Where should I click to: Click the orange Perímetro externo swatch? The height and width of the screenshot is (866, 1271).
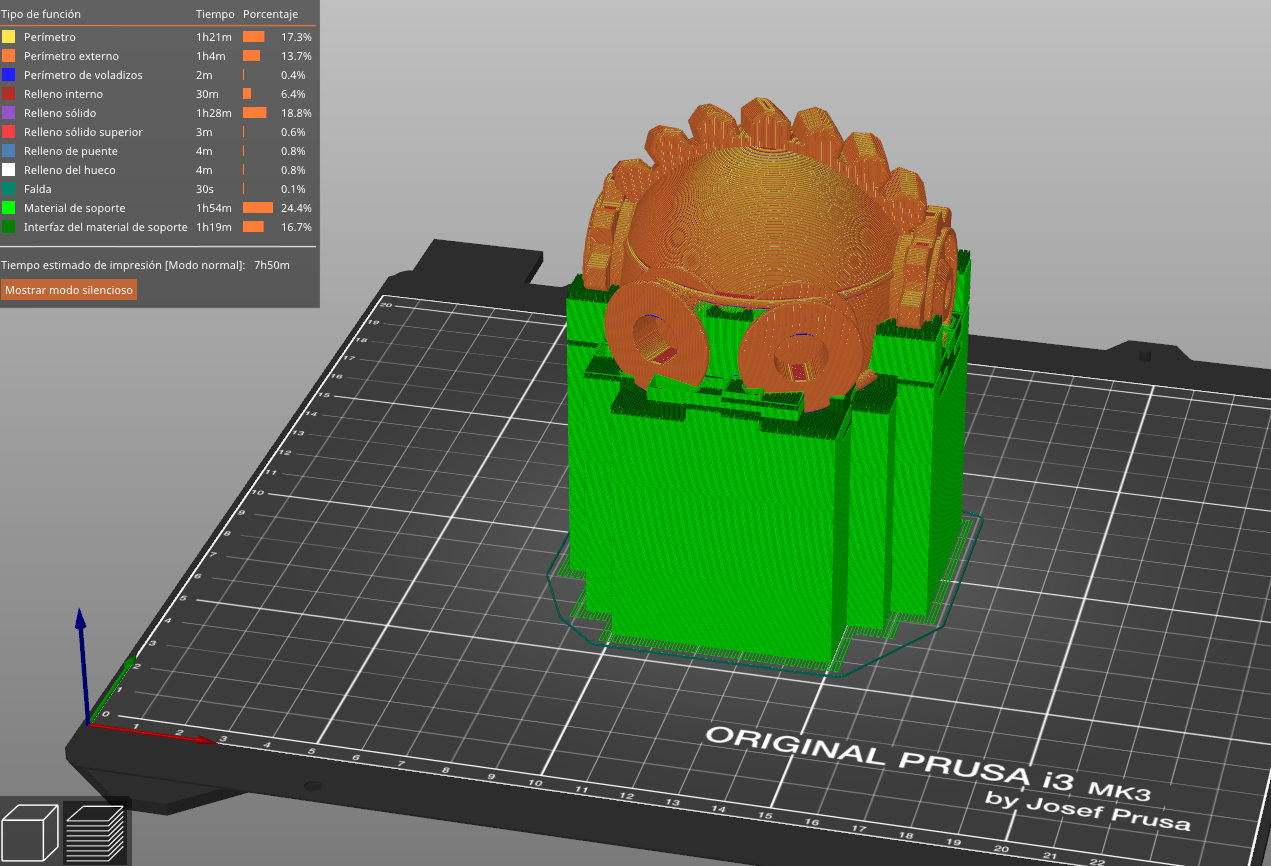(8, 55)
